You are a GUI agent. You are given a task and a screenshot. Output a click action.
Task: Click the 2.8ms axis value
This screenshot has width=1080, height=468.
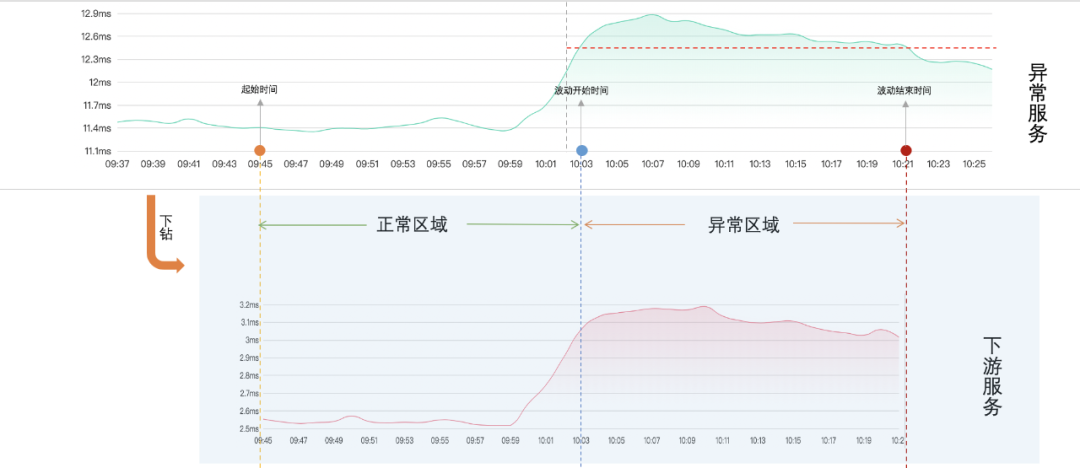249,376
